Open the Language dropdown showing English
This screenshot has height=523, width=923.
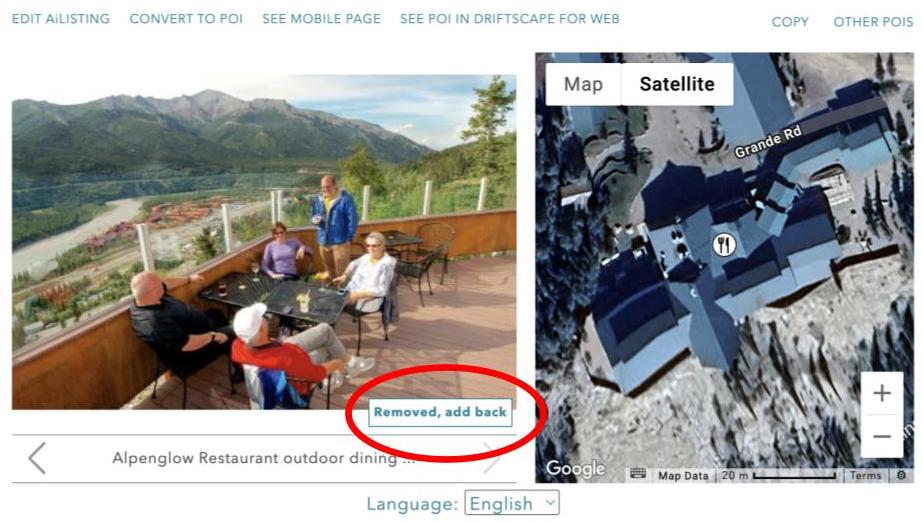pyautogui.click(x=512, y=504)
